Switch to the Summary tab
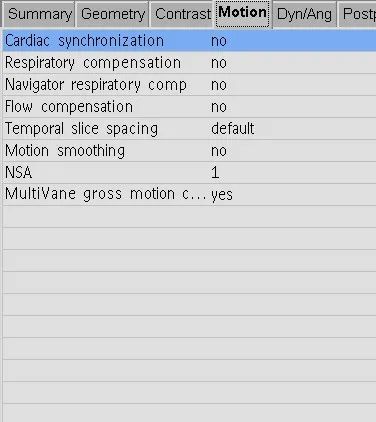Viewport: 376px width, 422px height. coord(39,14)
